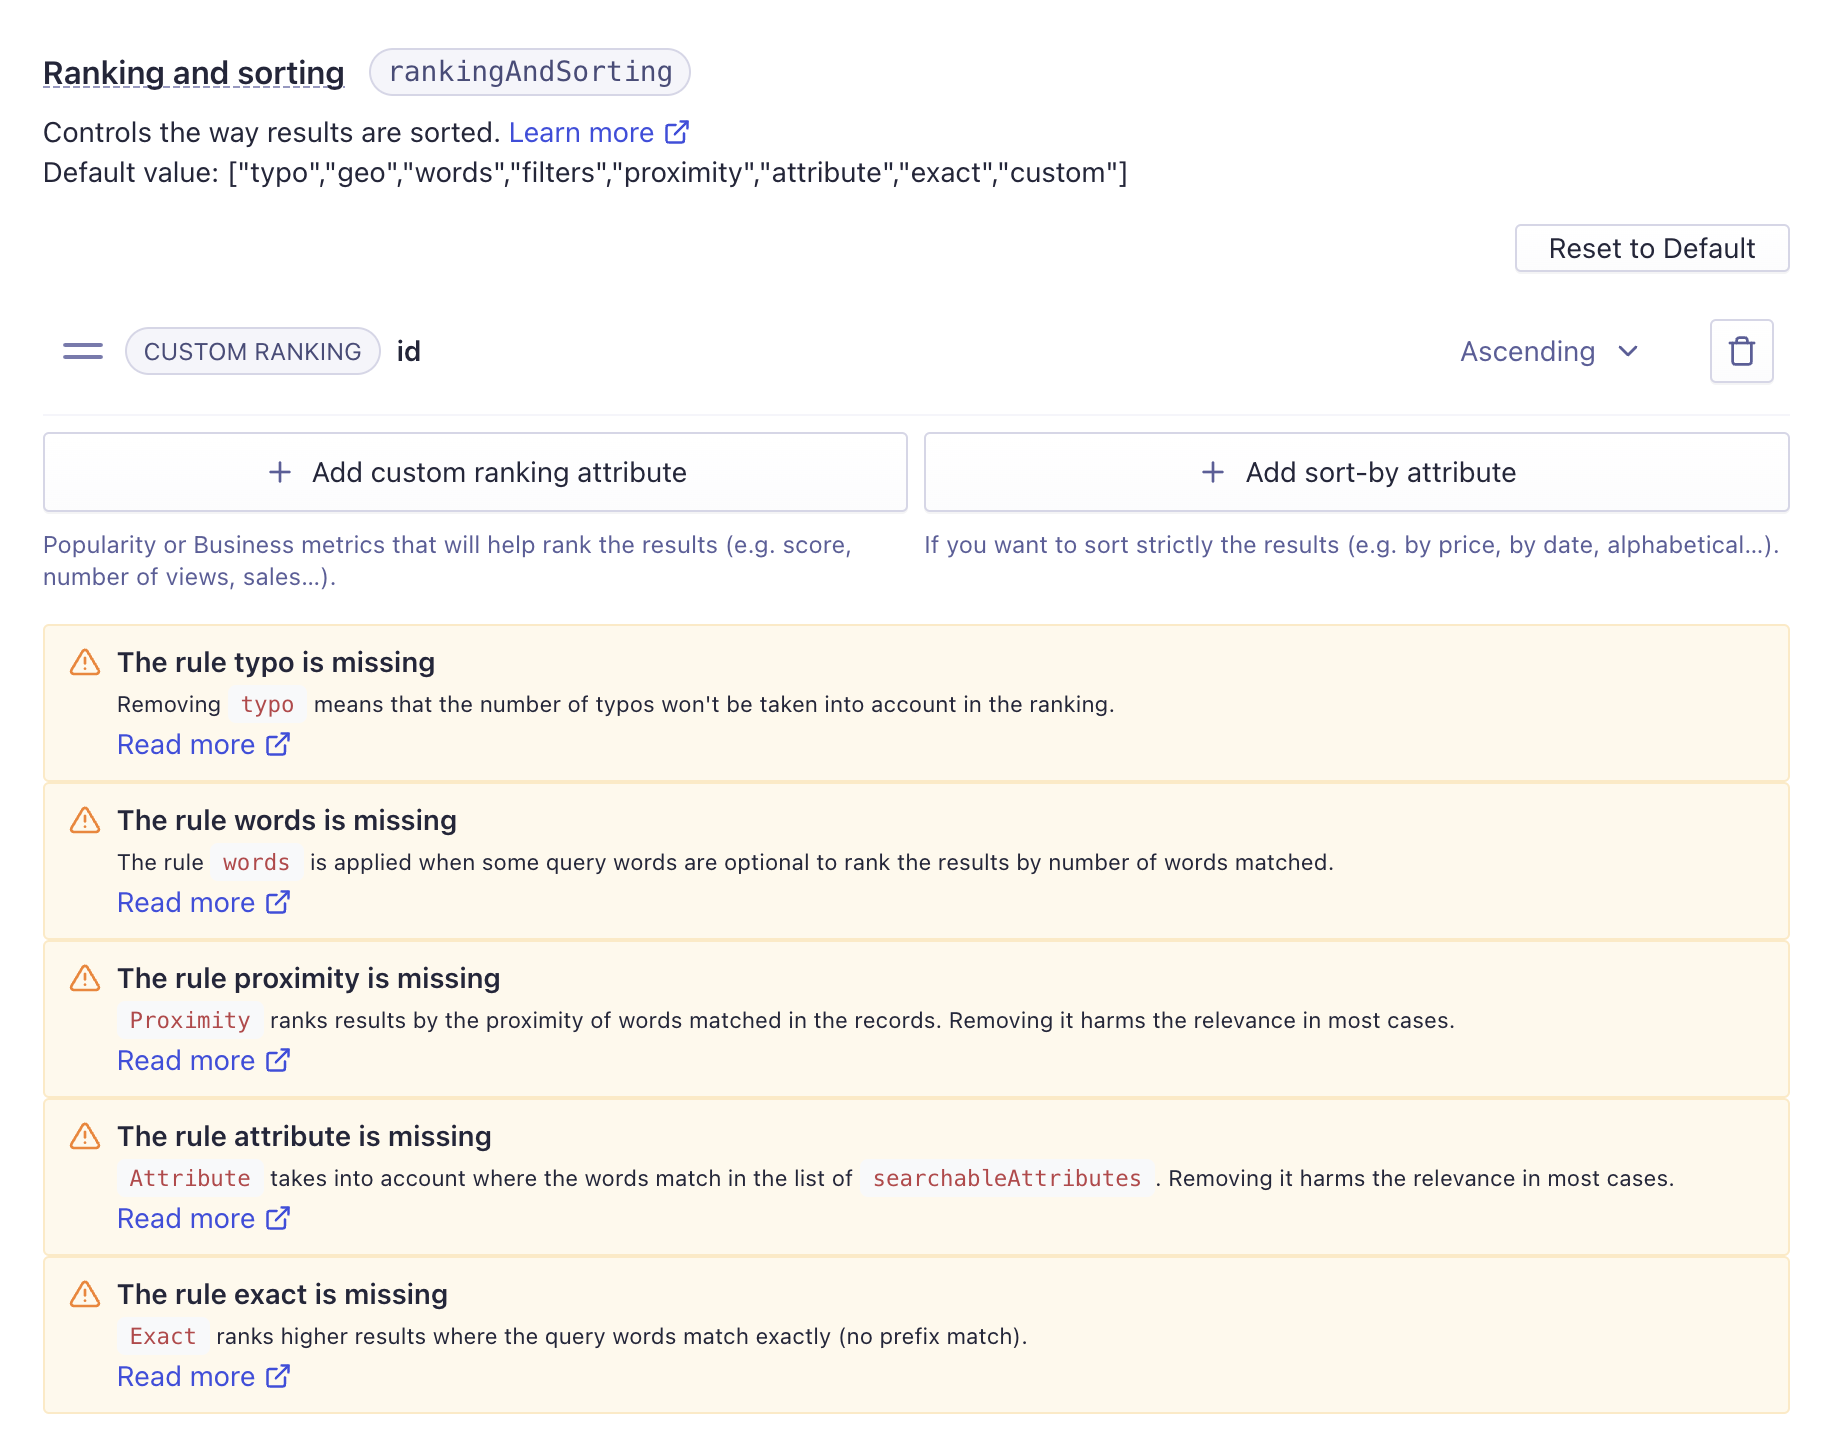Image resolution: width=1834 pixels, height=1434 pixels.
Task: Click the rankingAndSorting code badge
Action: pyautogui.click(x=530, y=72)
